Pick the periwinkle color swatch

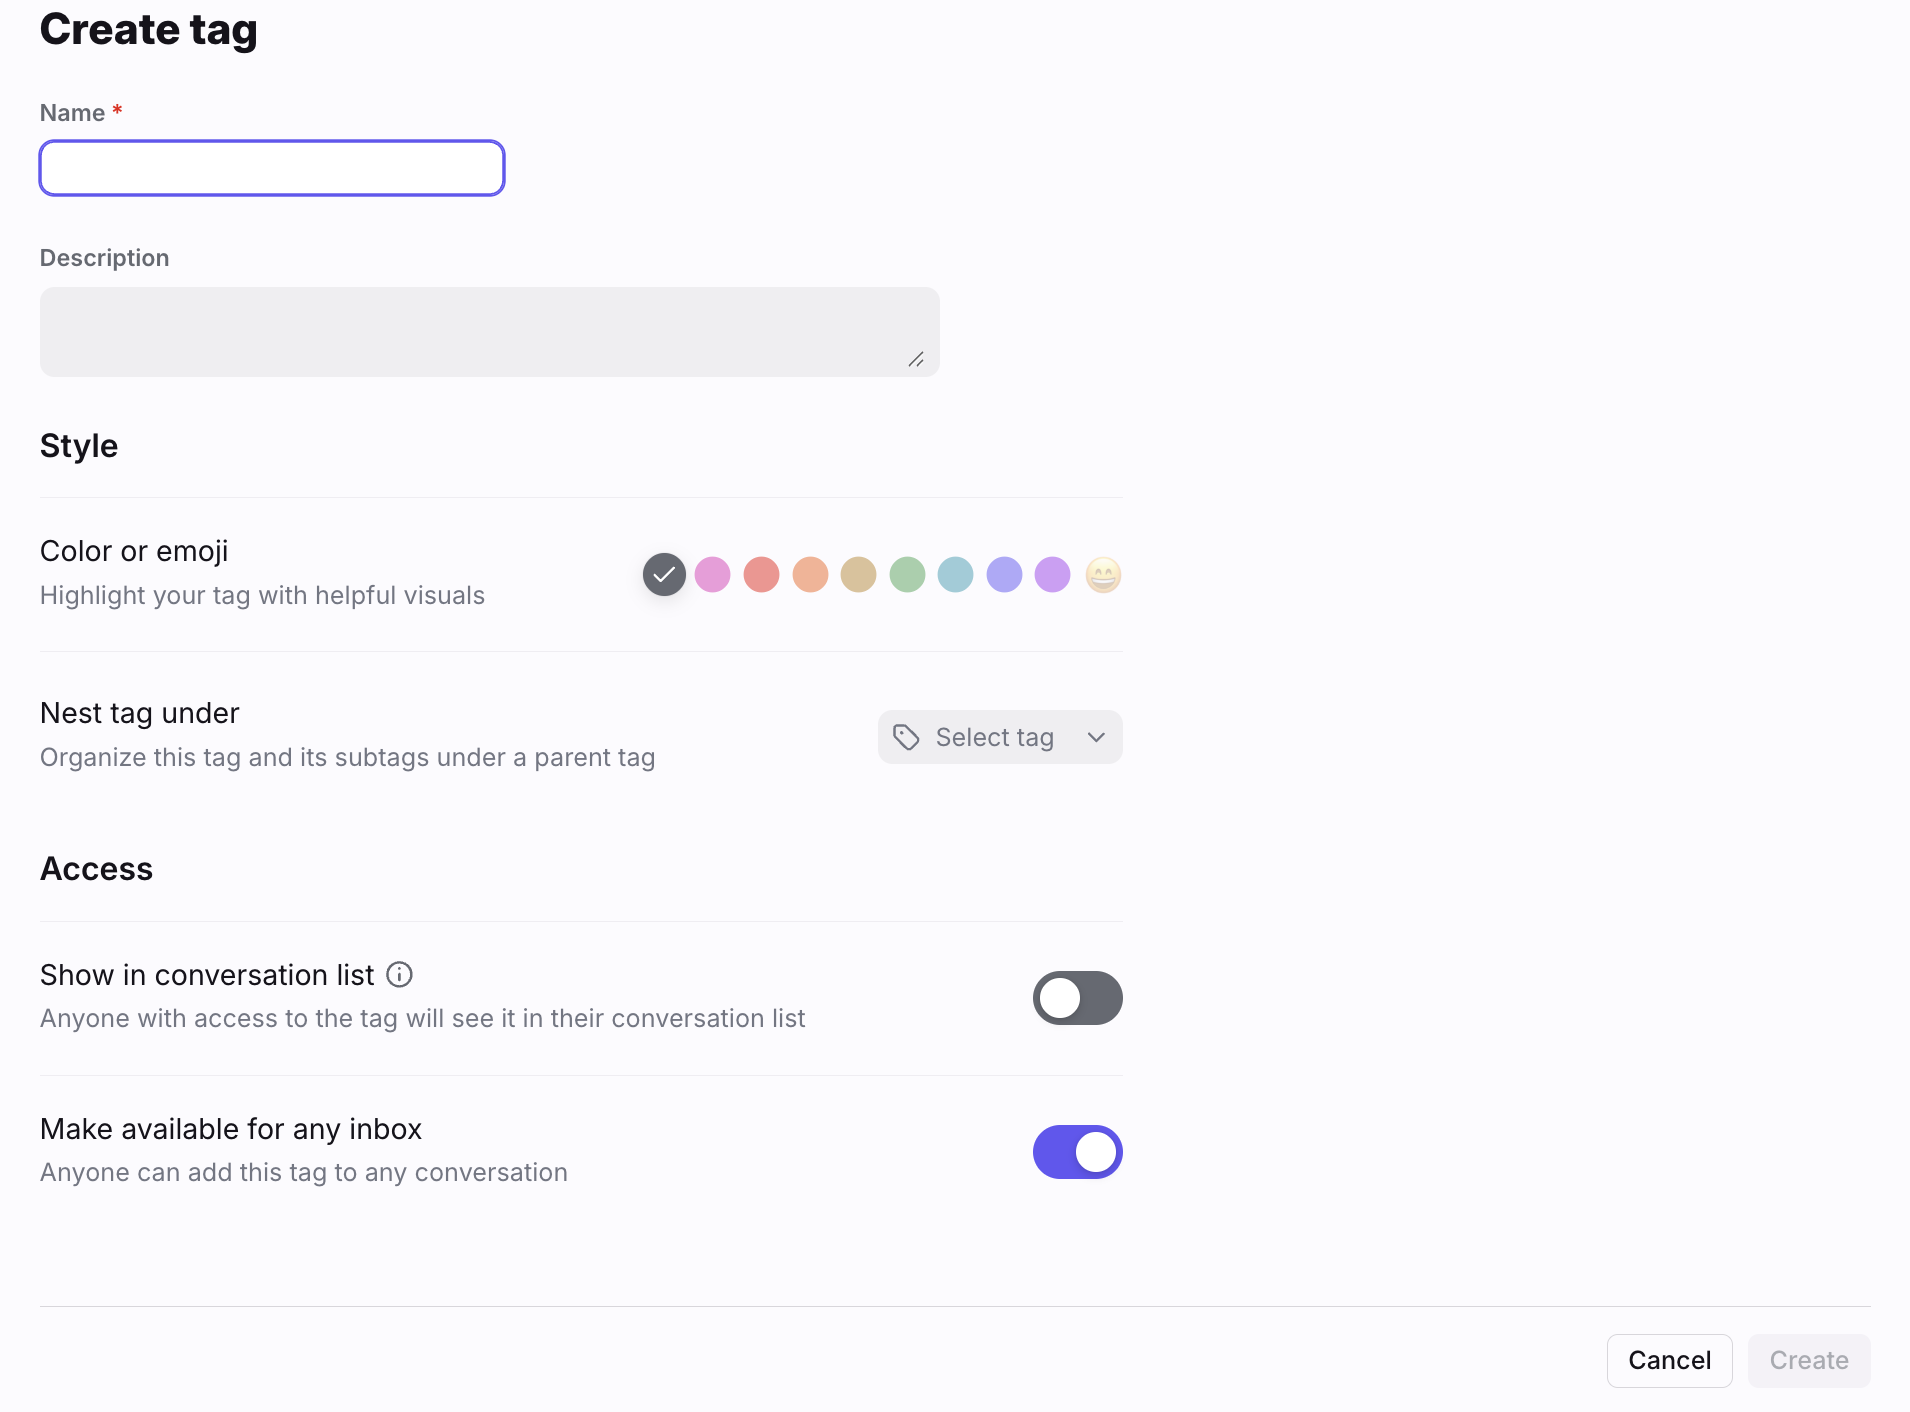(x=1004, y=575)
